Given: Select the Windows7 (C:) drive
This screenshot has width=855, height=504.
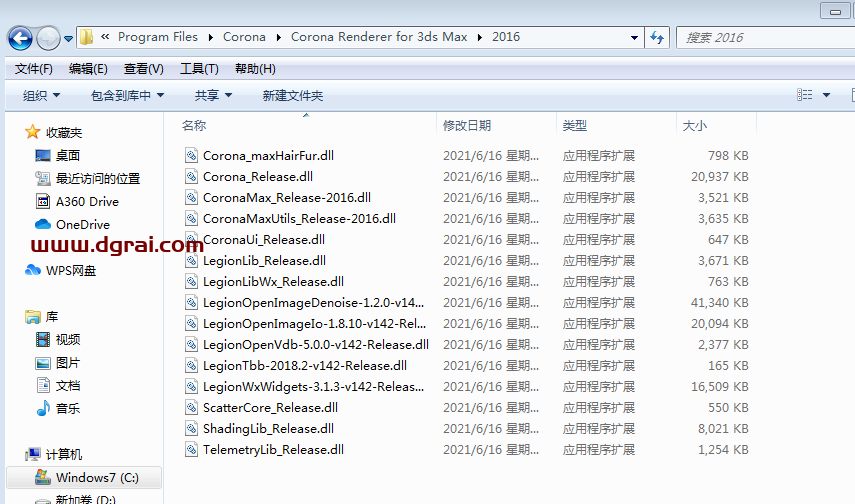Looking at the screenshot, I should [x=85, y=477].
